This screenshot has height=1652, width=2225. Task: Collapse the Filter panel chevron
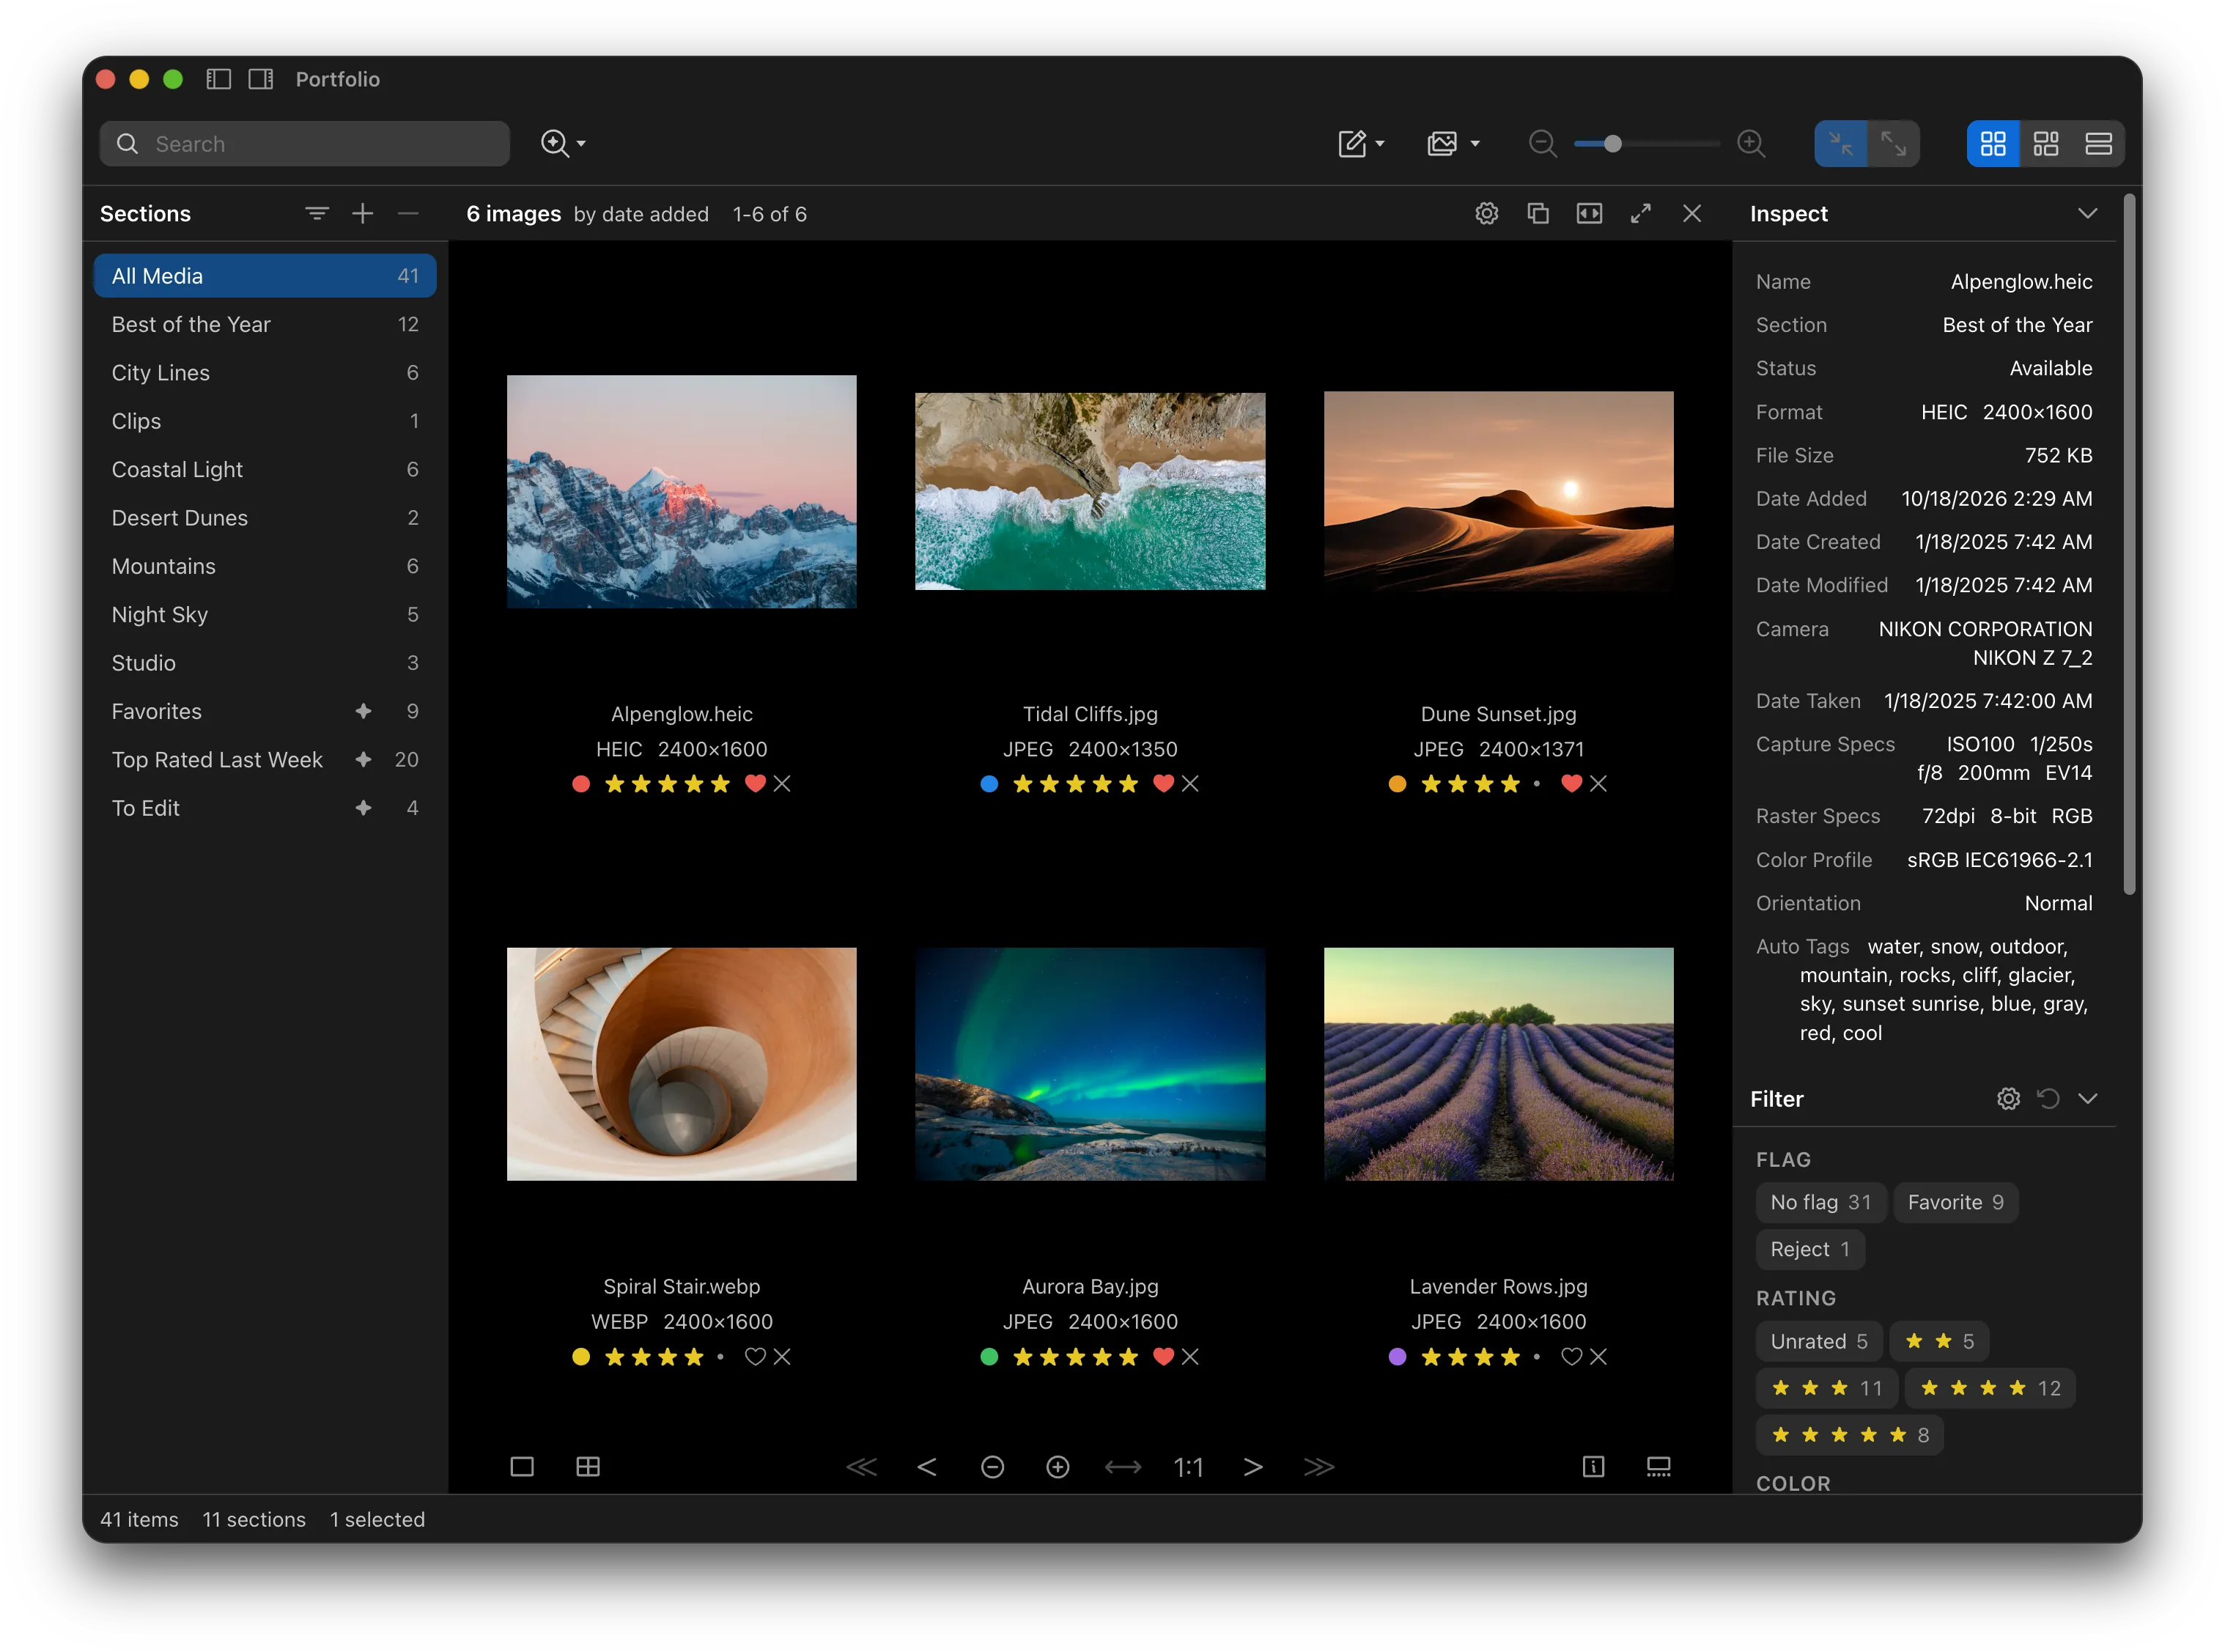tap(2087, 1098)
